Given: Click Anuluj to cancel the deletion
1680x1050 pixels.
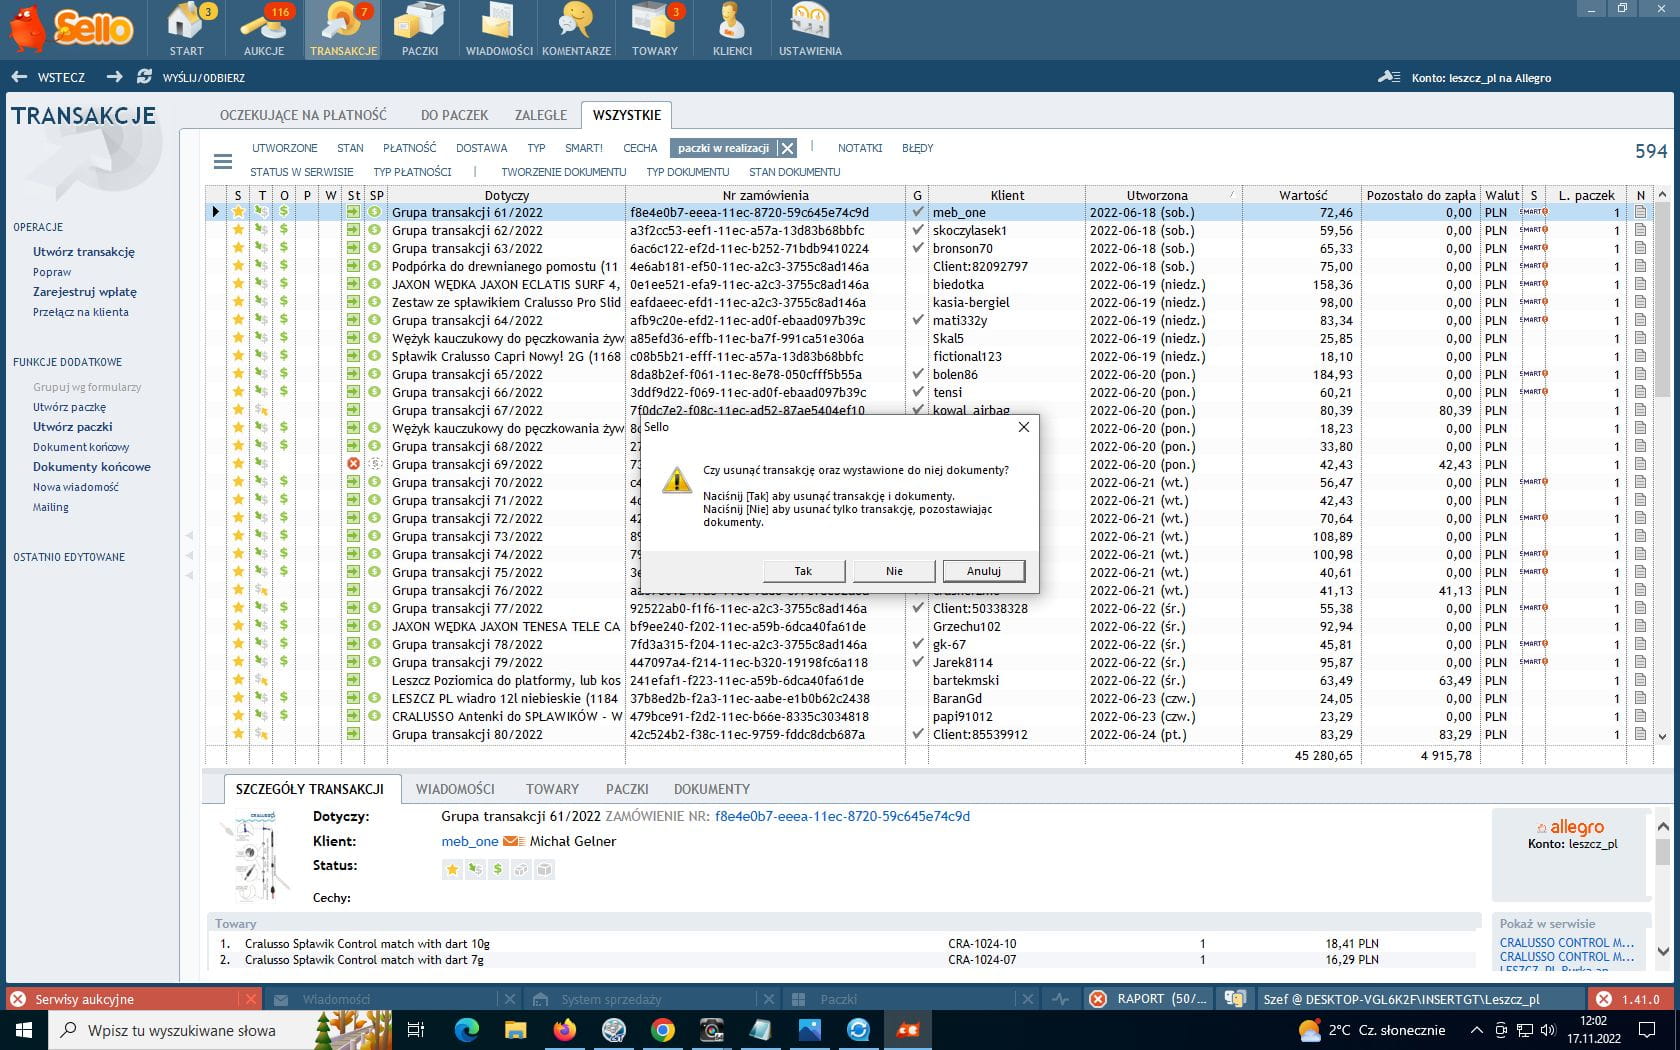Looking at the screenshot, I should (983, 571).
